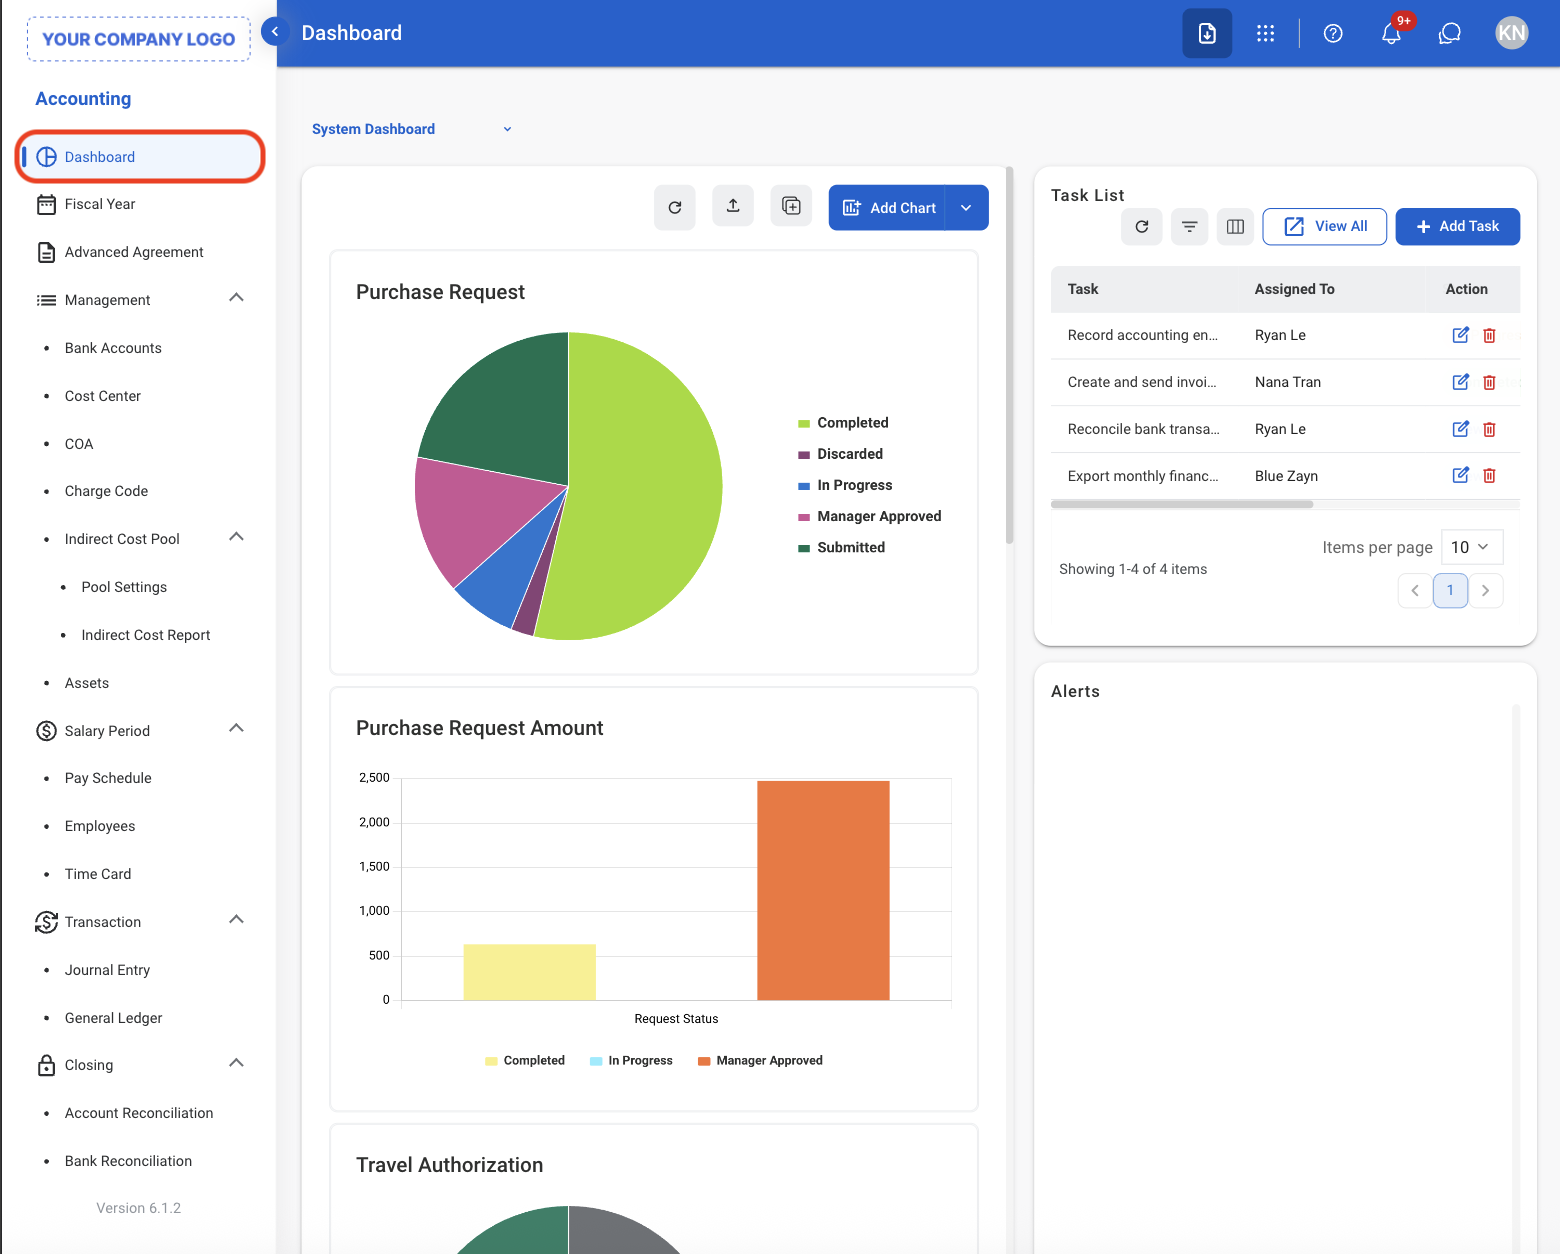Viewport: 1560px width, 1254px height.
Task: Click the Your Company Logo
Action: point(139,39)
